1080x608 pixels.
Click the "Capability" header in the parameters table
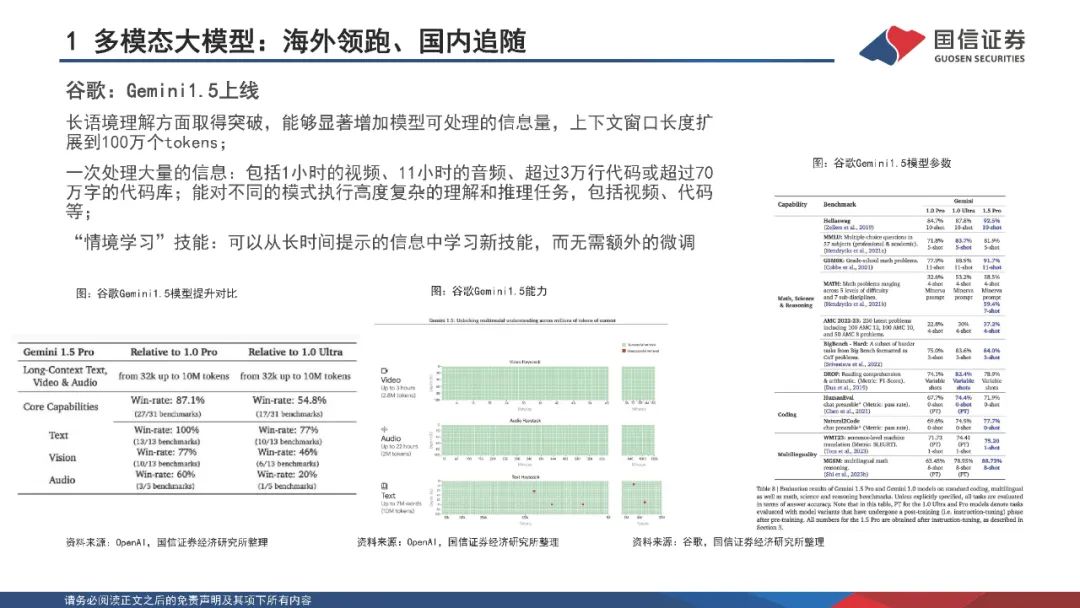pyautogui.click(x=792, y=205)
